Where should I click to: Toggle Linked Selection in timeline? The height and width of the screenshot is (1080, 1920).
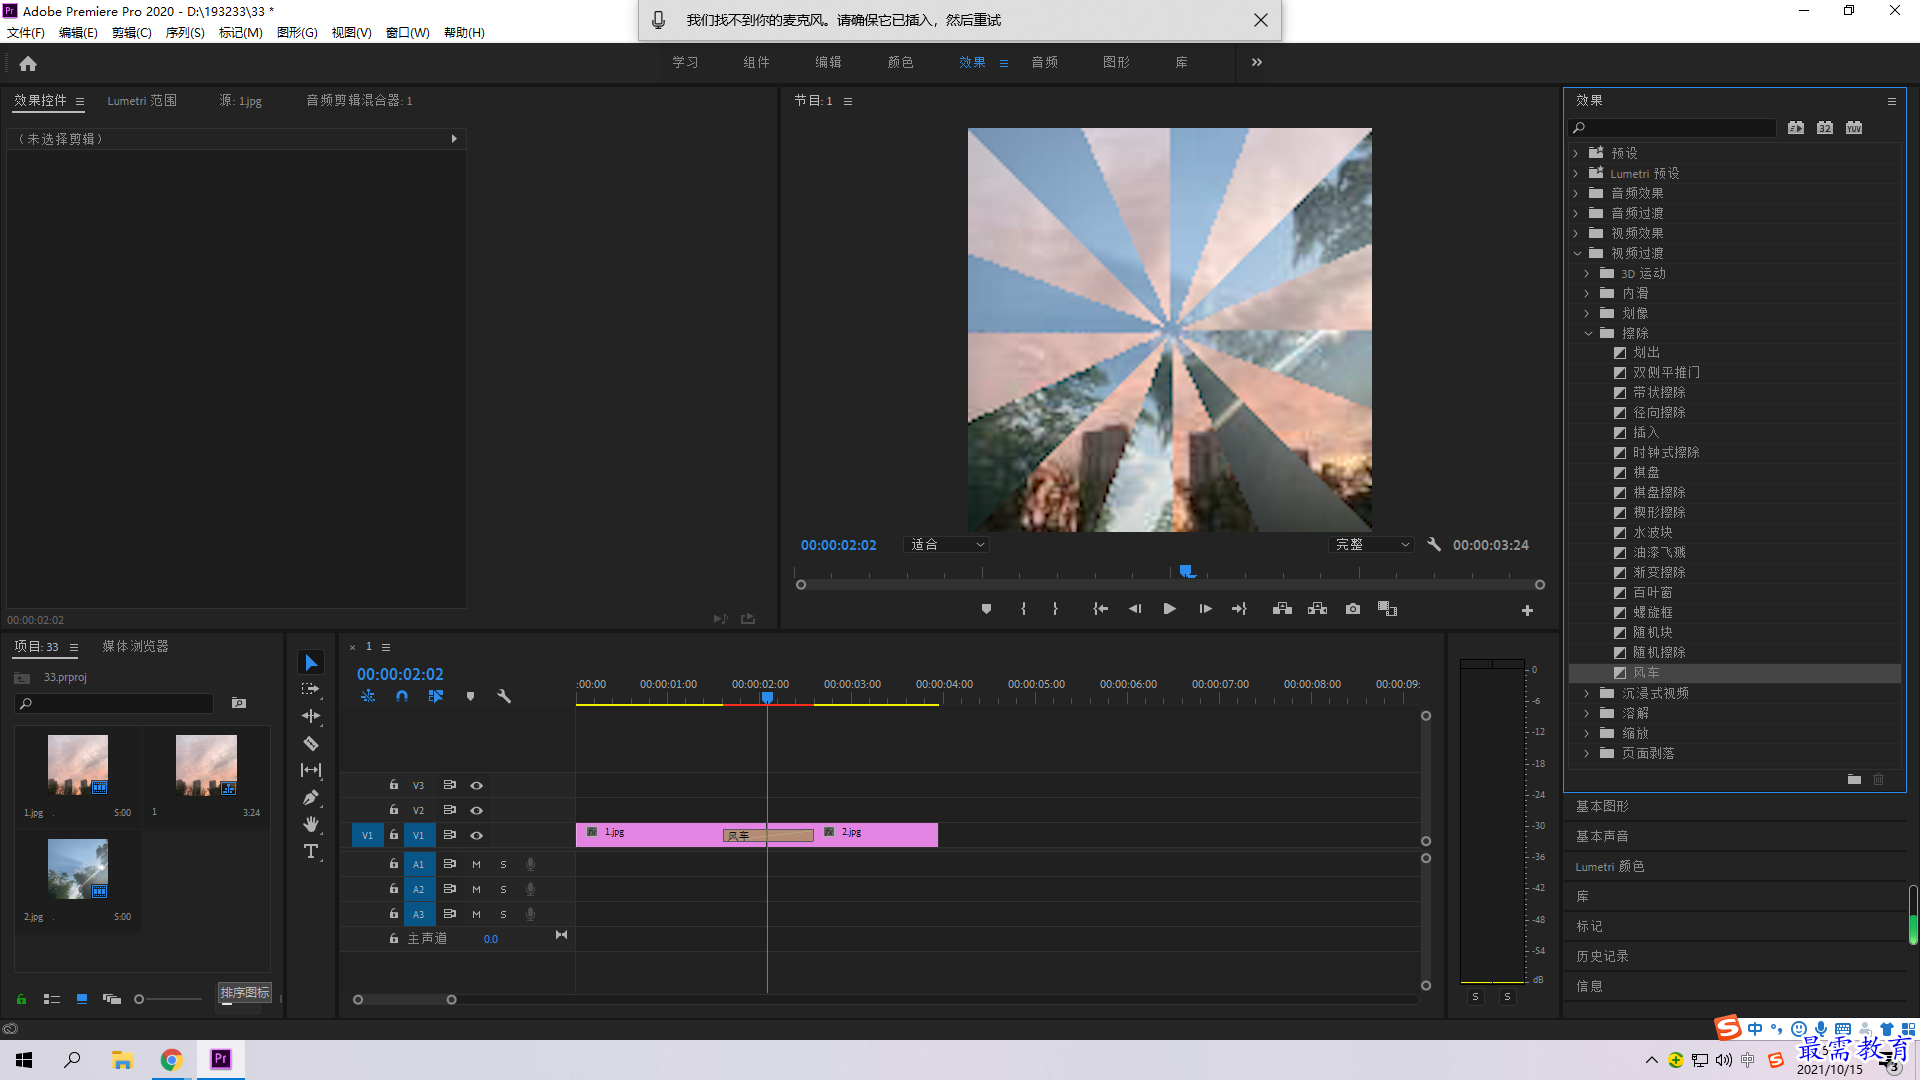436,696
